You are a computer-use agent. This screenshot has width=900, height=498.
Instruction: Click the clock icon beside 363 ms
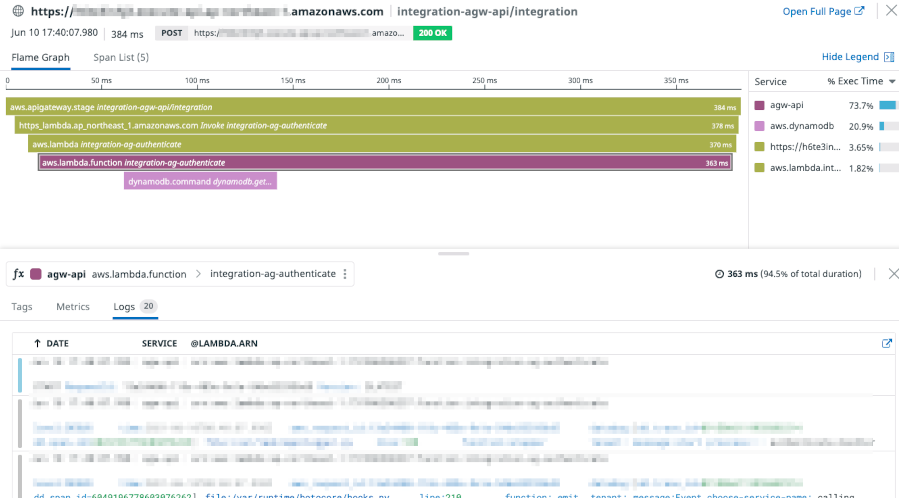(x=719, y=274)
